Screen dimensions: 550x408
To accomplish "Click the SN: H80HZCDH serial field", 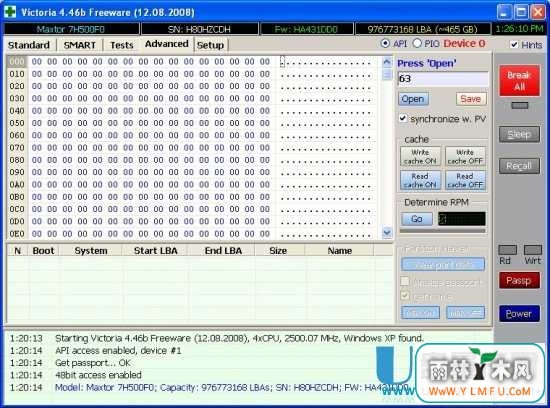I will point(200,29).
